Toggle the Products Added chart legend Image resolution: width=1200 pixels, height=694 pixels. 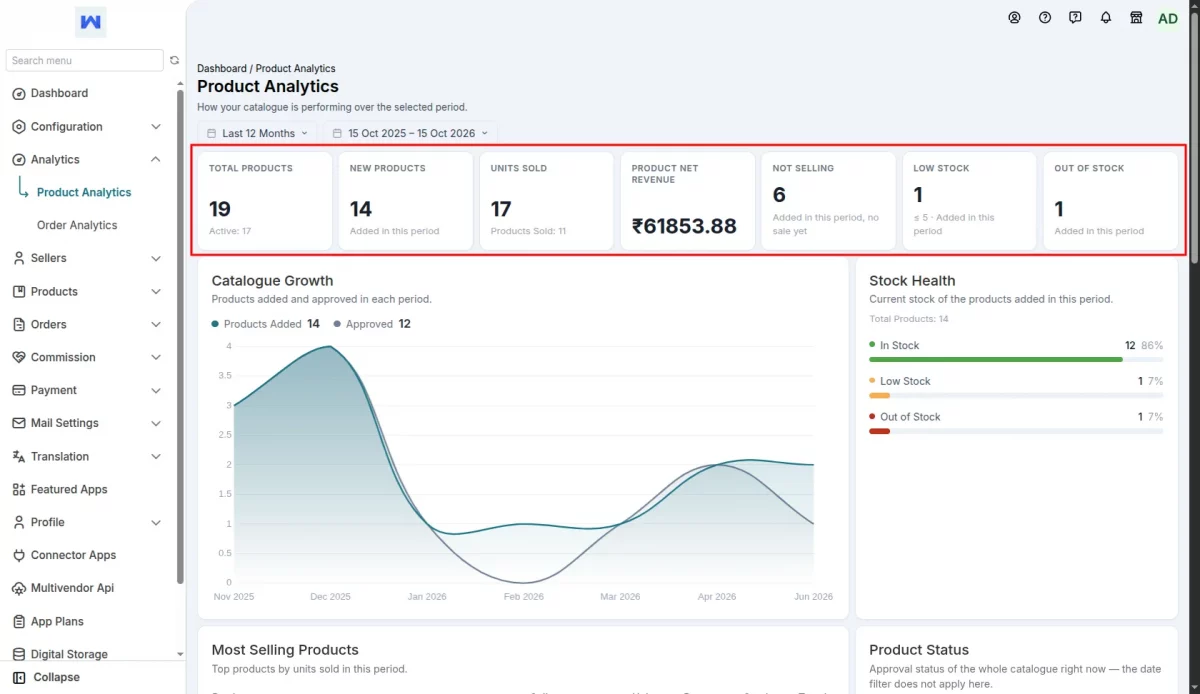coord(265,324)
